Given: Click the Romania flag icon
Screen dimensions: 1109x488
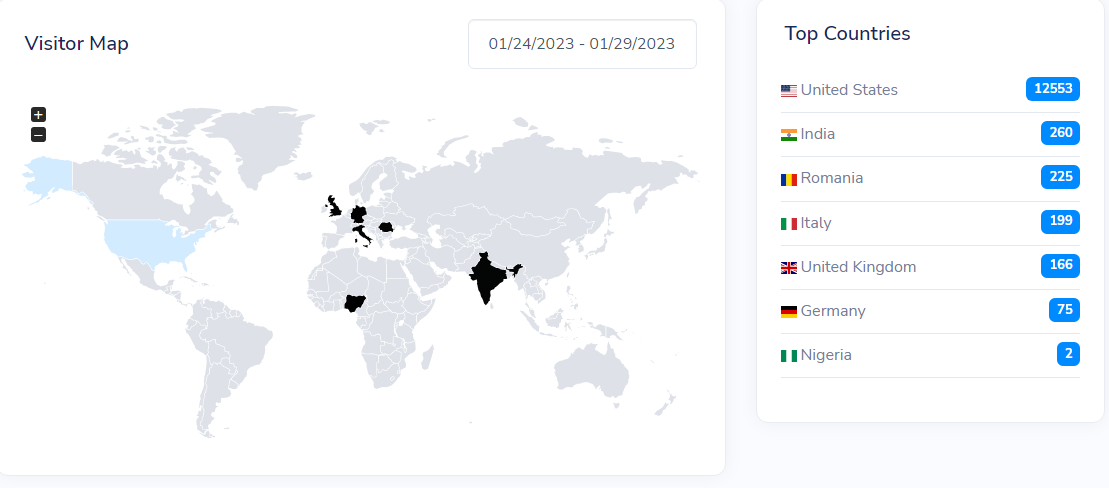Looking at the screenshot, I should 789,179.
